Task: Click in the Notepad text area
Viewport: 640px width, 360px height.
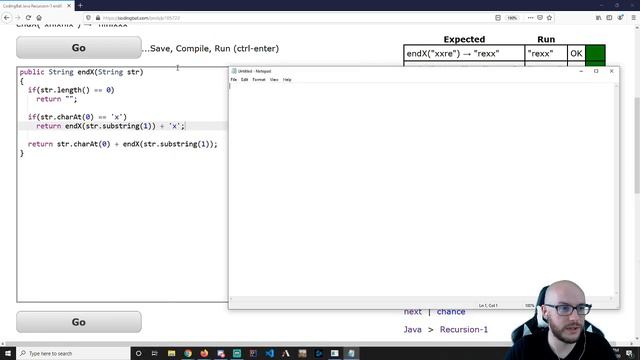Action: click(x=422, y=190)
